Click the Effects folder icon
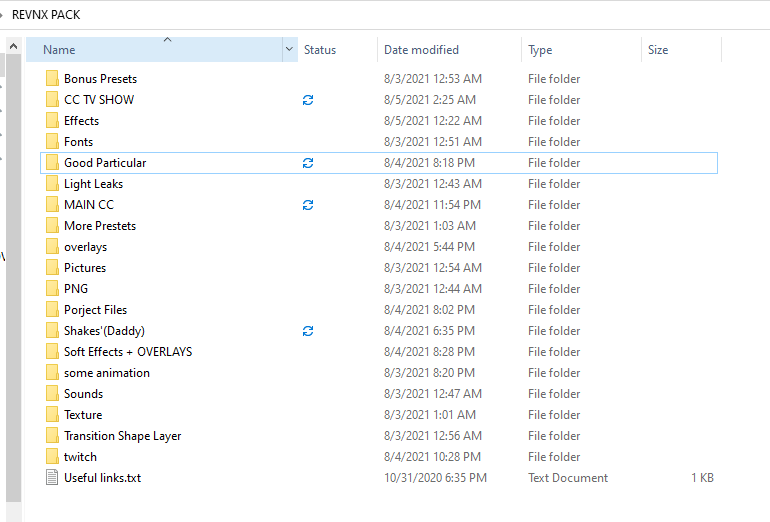The height and width of the screenshot is (522, 770). pyautogui.click(x=52, y=121)
